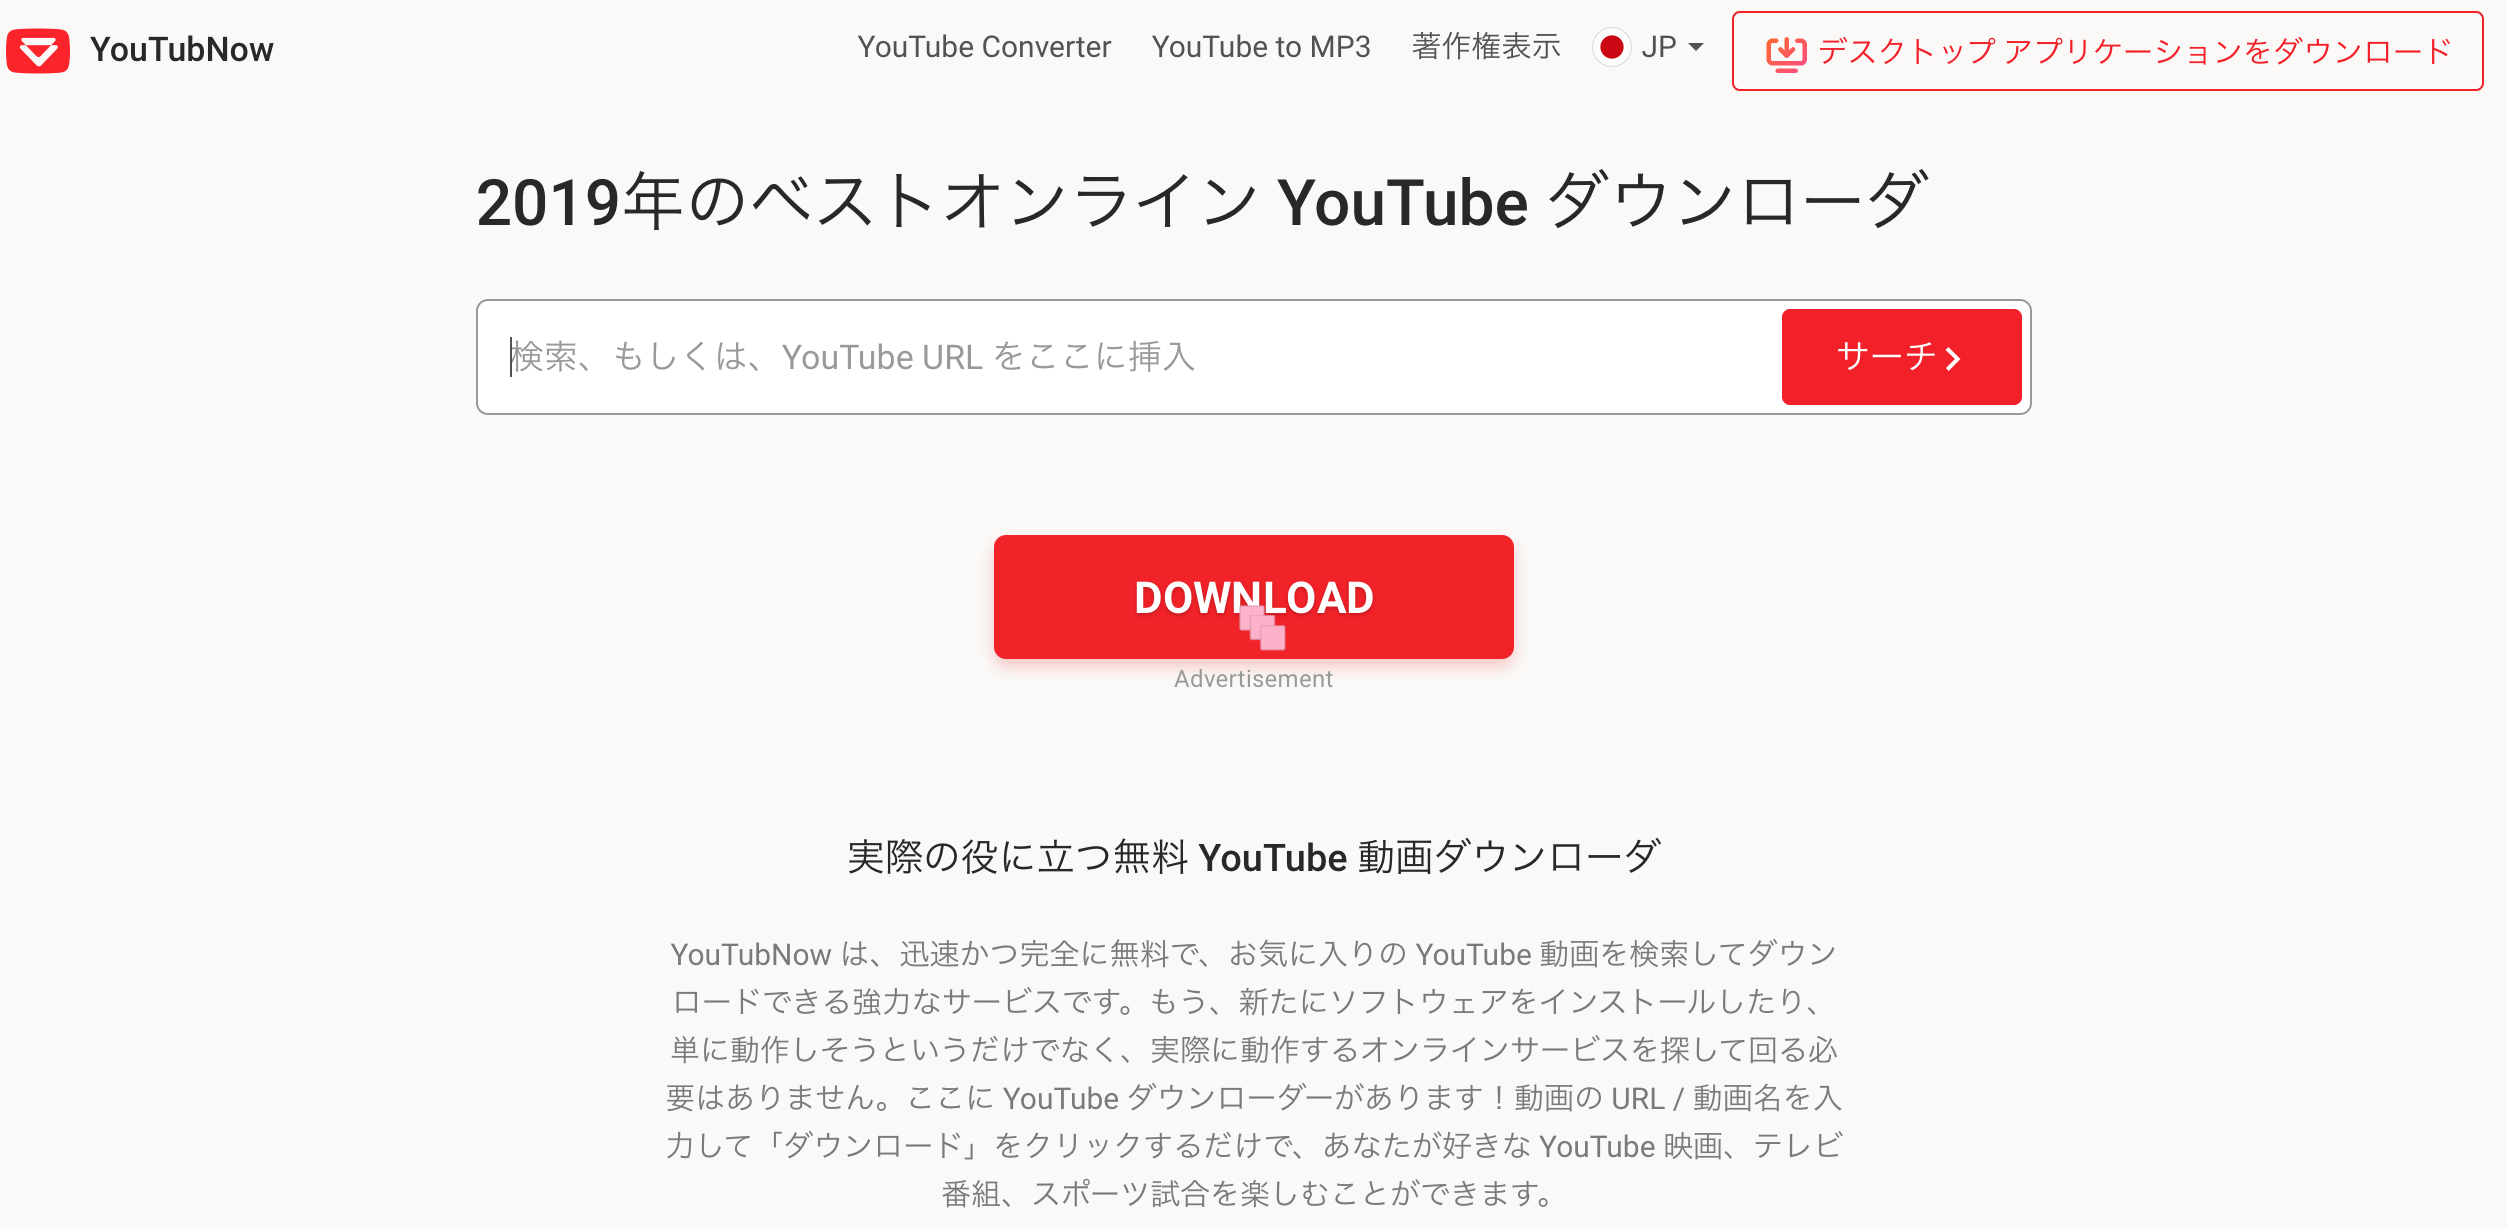The width and height of the screenshot is (2507, 1229).
Task: Click the desktop download icon in header
Action: tap(1786, 53)
